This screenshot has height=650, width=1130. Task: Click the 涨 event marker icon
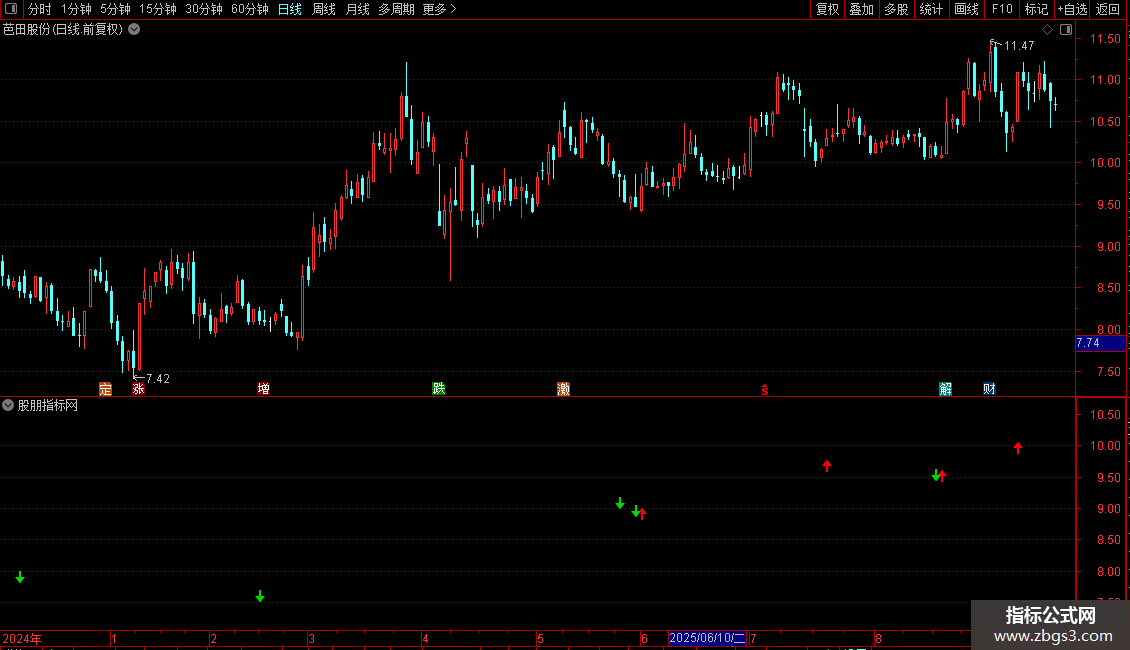point(138,389)
